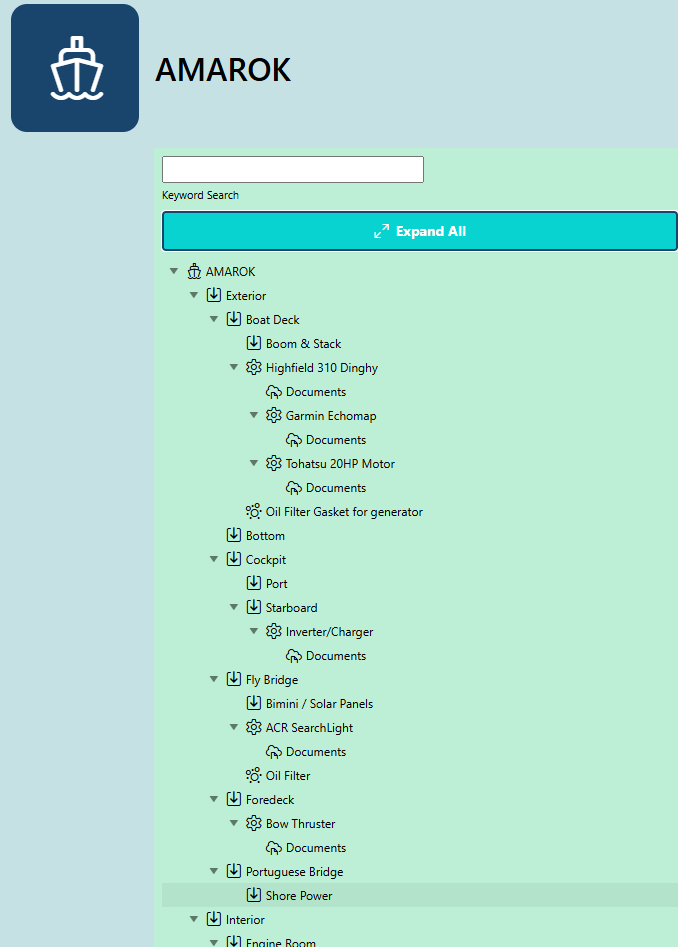
Task: Click the cloud icon under Bow Thruster
Action: 274,848
